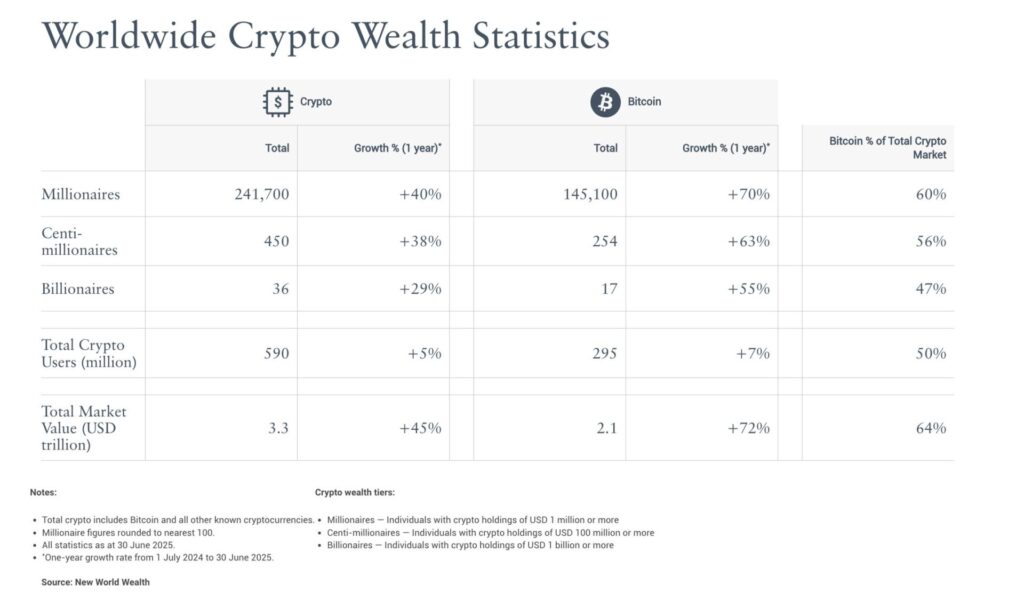Click the Worldwide Crypto Wealth Statistics title
This screenshot has width=1024, height=601.
point(326,37)
